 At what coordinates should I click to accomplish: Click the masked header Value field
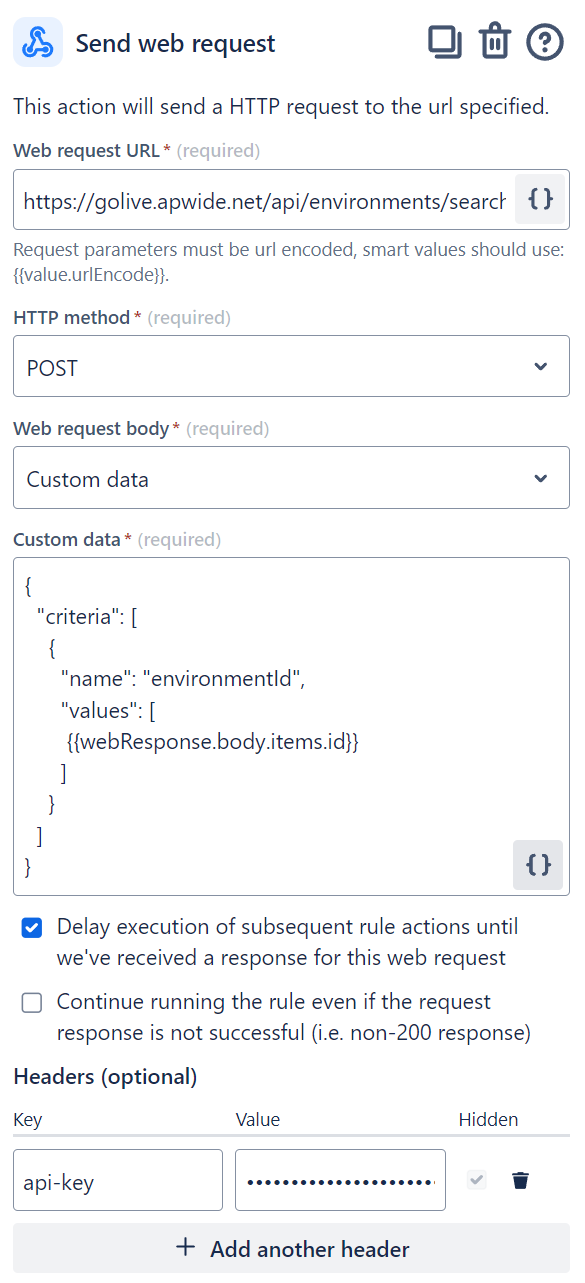(x=340, y=1180)
